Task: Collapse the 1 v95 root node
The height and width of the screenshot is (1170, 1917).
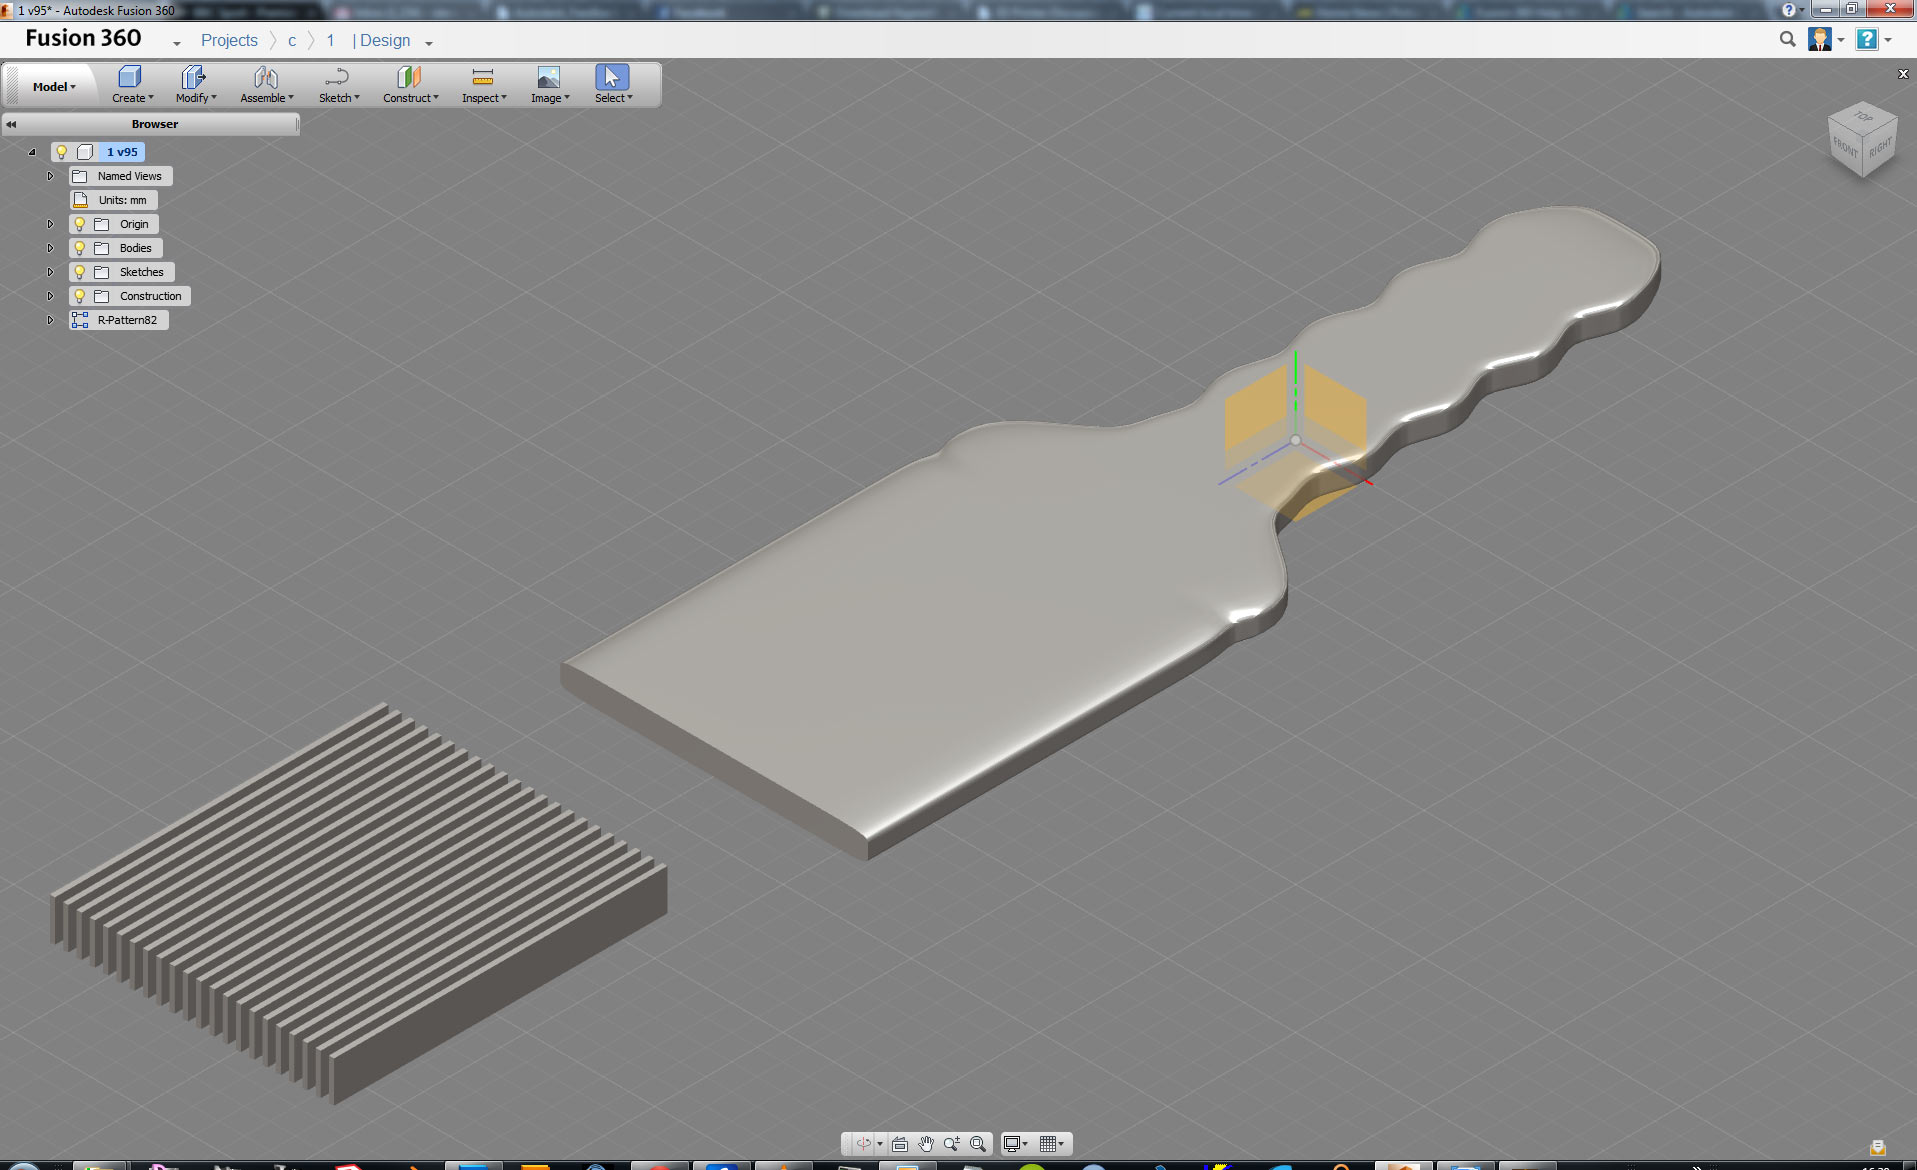Action: coord(32,152)
